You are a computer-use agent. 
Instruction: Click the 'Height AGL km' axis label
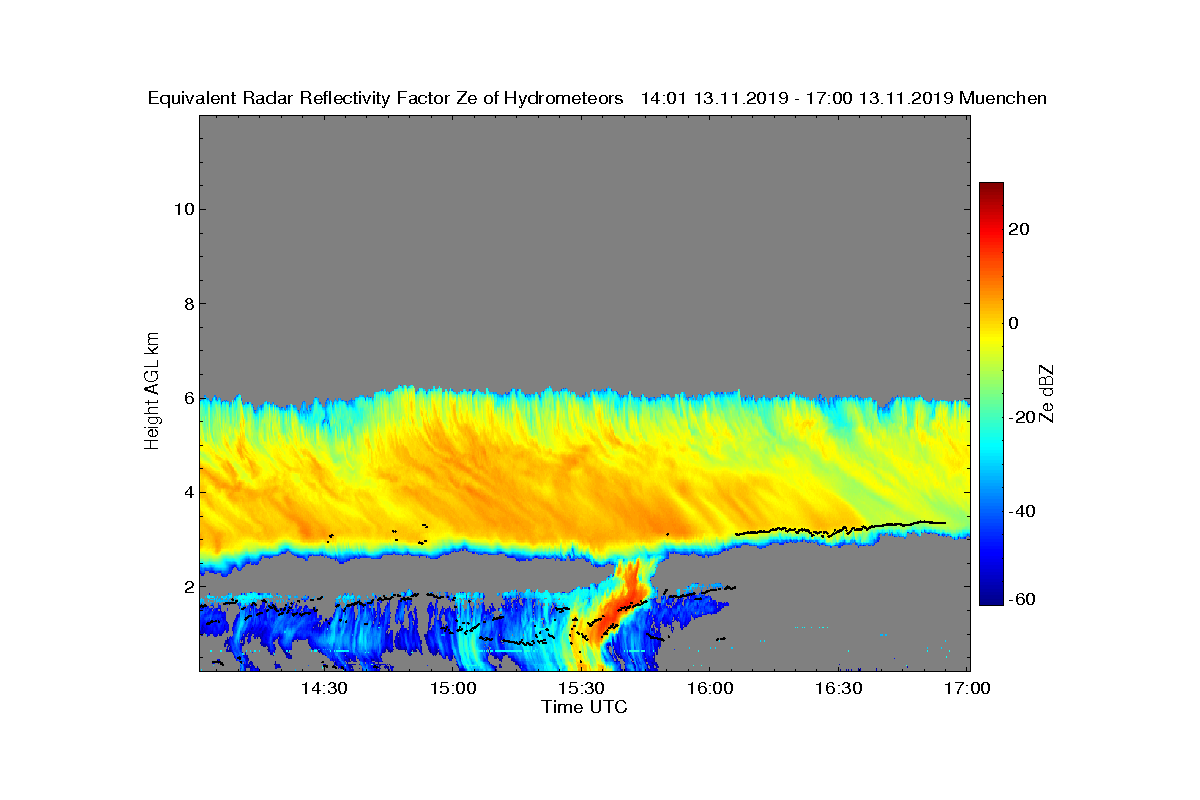pos(152,392)
